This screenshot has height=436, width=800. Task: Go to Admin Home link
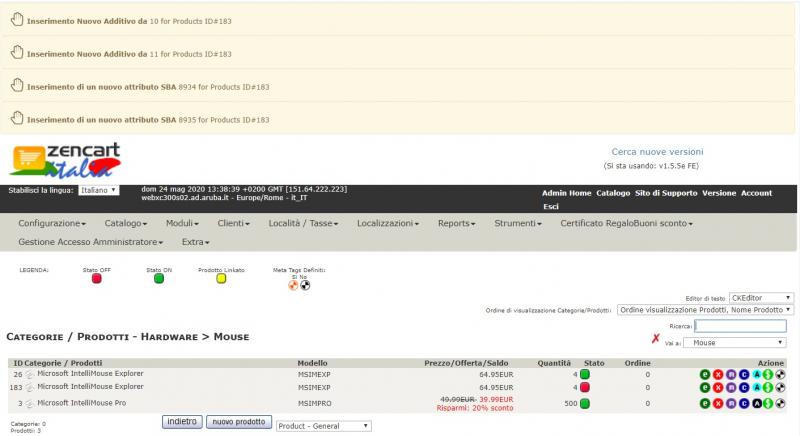(566, 193)
